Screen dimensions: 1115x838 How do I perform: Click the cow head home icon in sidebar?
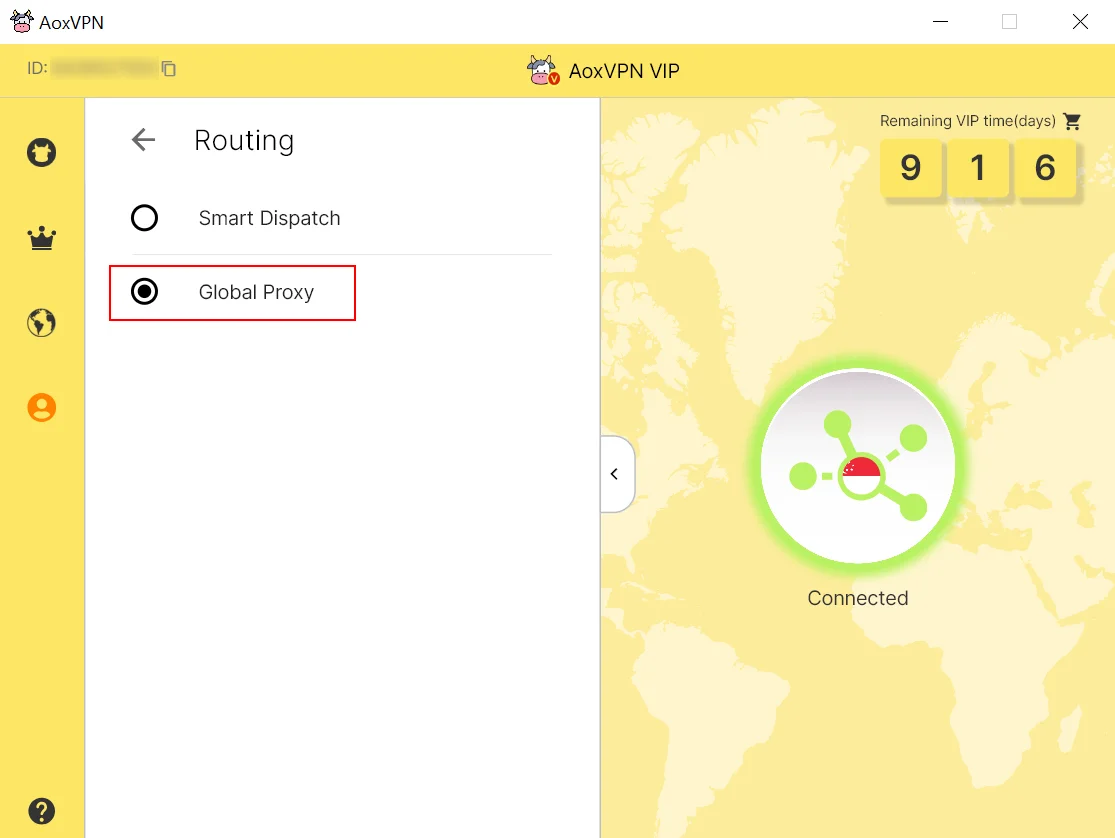point(41,153)
